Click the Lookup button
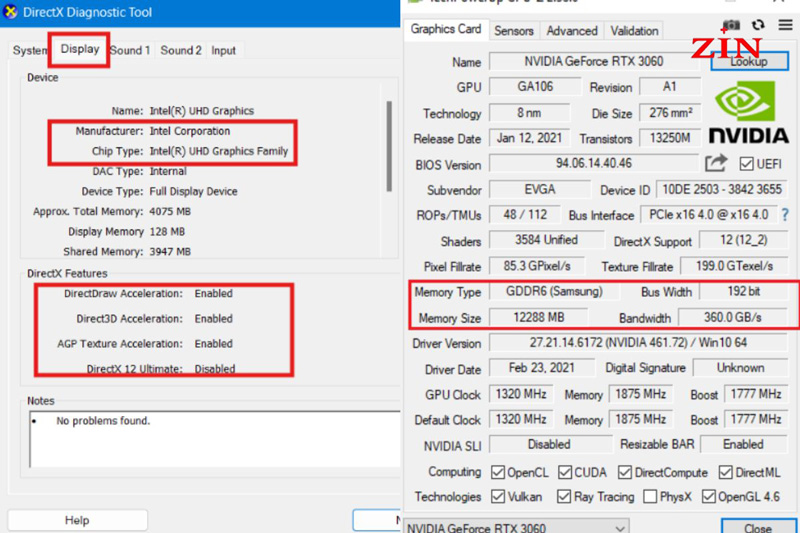Screen dimensions: 800x533 [x=749, y=62]
